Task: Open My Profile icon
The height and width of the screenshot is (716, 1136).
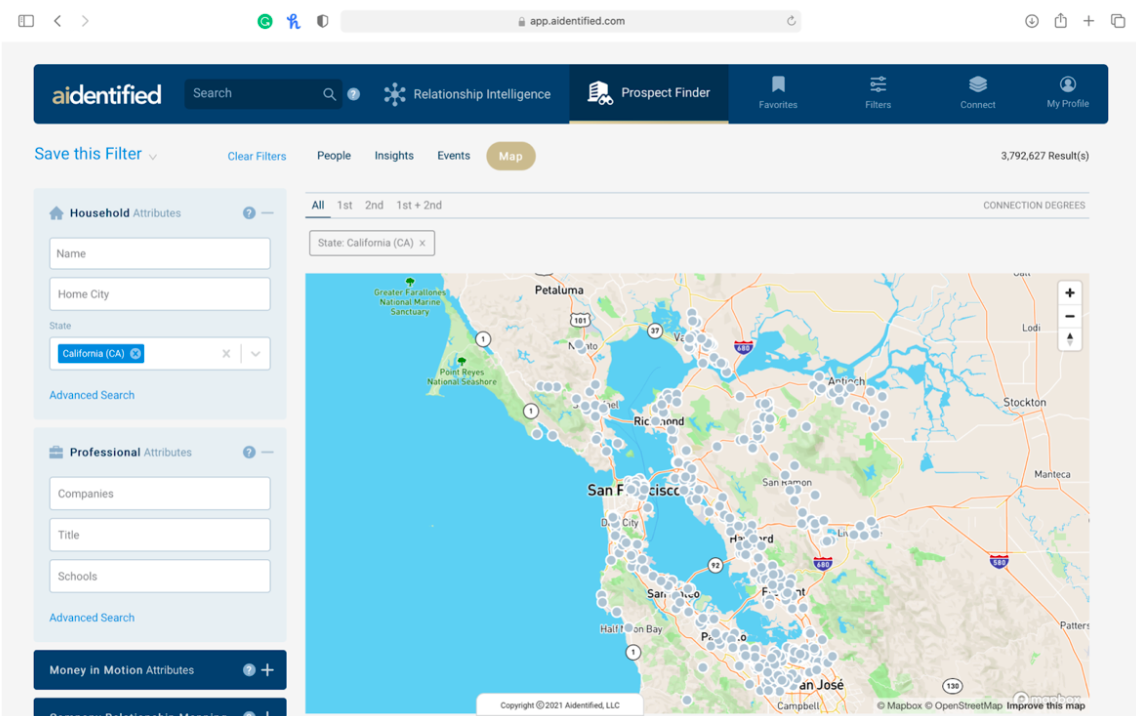Action: (1067, 85)
